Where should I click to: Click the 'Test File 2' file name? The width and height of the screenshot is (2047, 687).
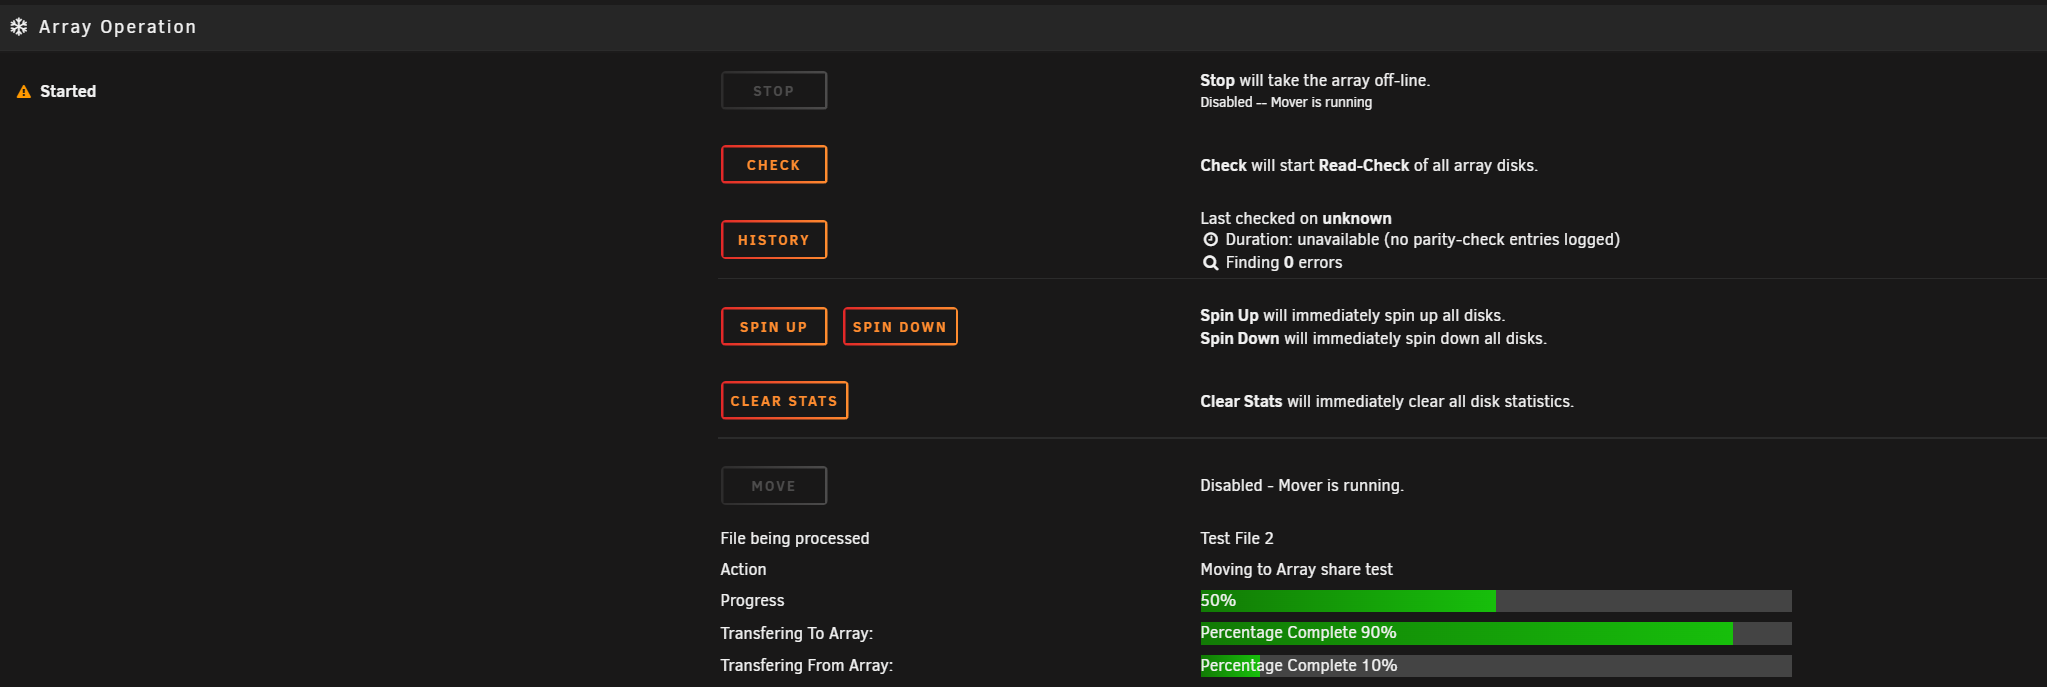pos(1237,538)
